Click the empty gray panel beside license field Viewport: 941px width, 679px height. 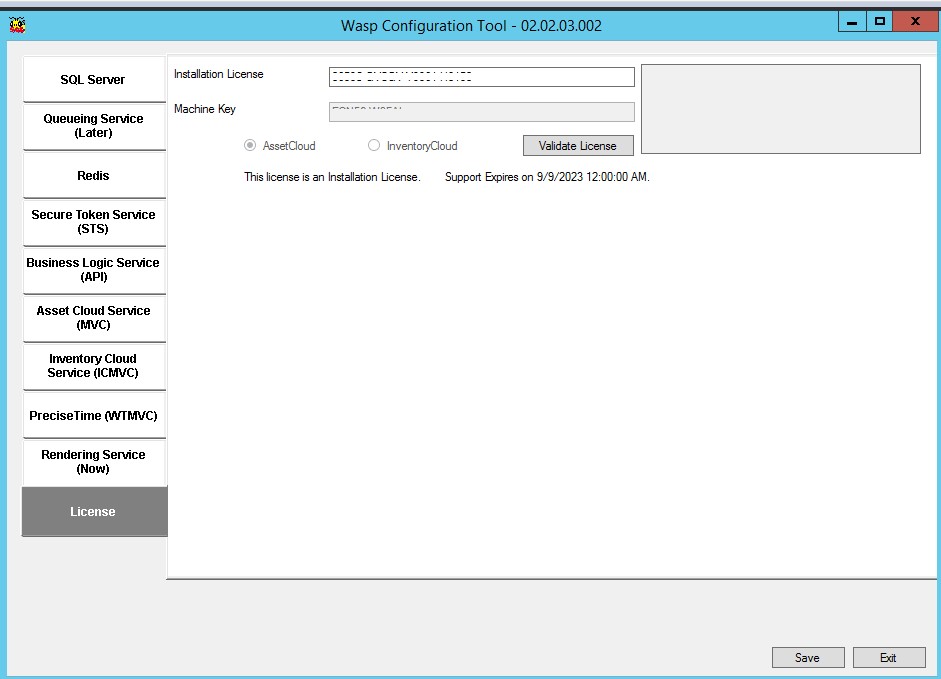(780, 109)
